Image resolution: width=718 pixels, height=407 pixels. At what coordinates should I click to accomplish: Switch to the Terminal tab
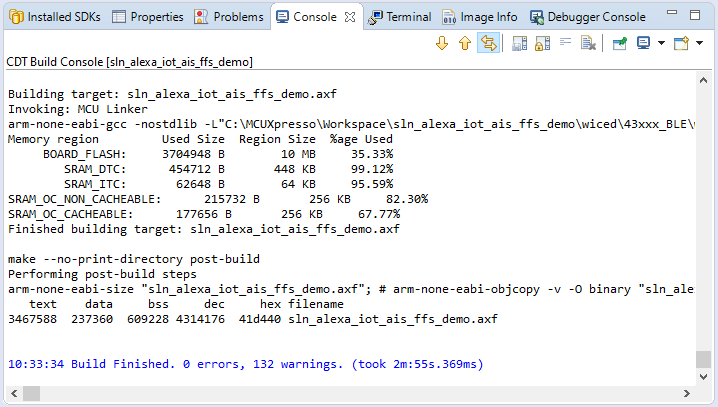(x=400, y=17)
